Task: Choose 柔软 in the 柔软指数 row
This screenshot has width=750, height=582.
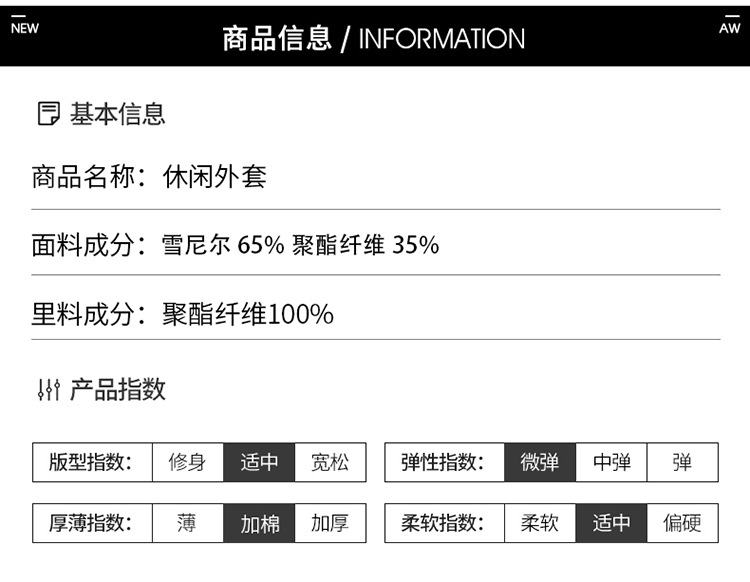Action: click(x=540, y=522)
